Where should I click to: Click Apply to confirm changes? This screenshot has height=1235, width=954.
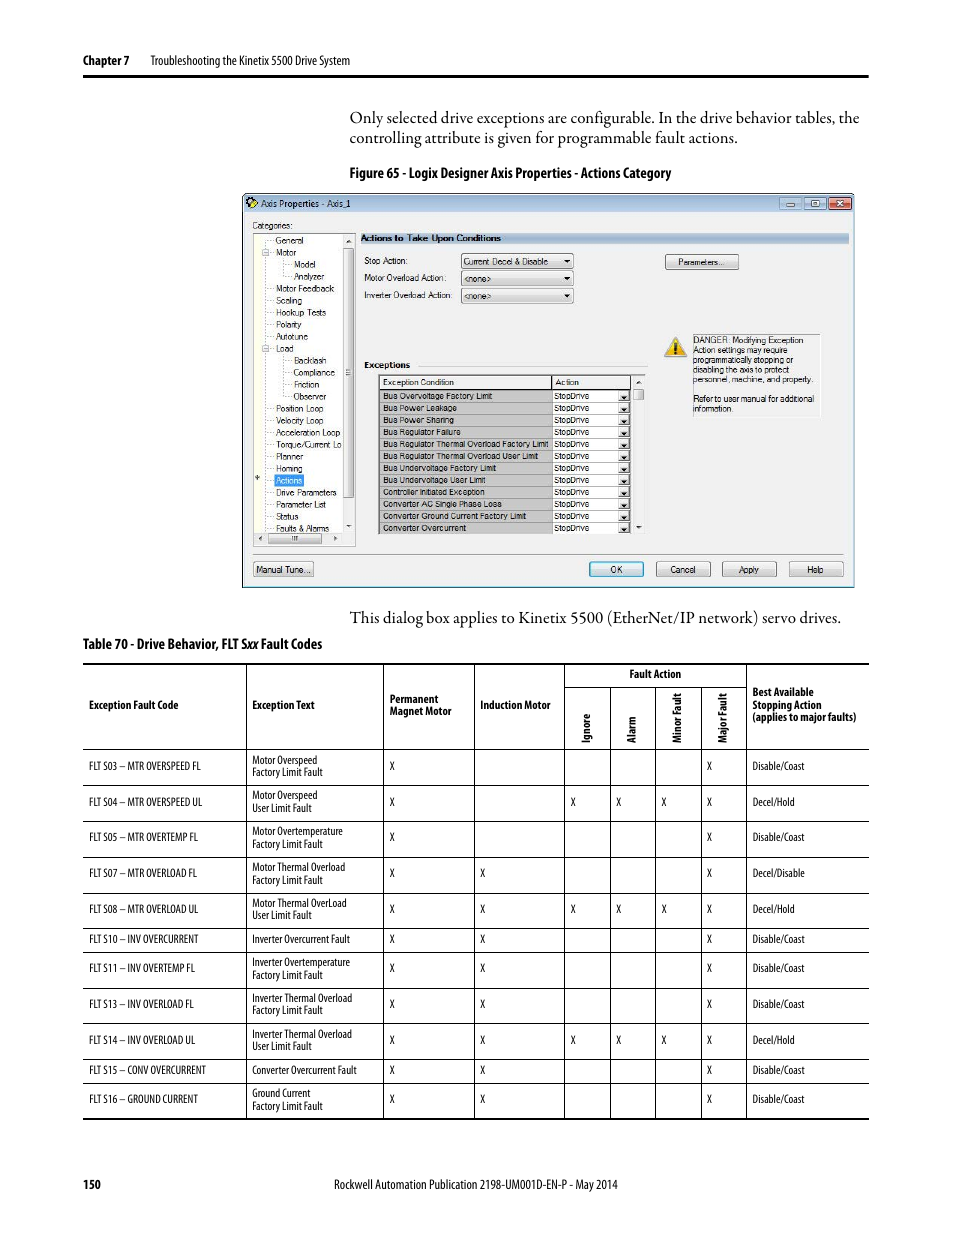click(x=749, y=569)
